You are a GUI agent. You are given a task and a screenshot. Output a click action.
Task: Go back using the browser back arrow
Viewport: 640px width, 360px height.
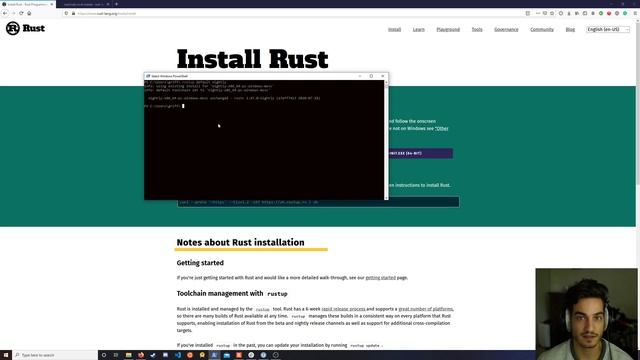(5, 13)
